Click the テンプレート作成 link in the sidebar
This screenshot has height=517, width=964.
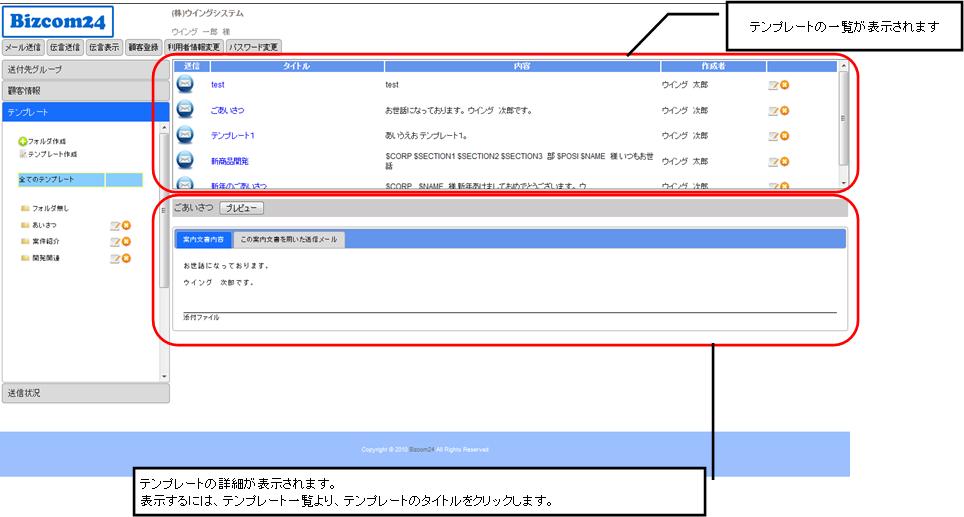tap(52, 154)
